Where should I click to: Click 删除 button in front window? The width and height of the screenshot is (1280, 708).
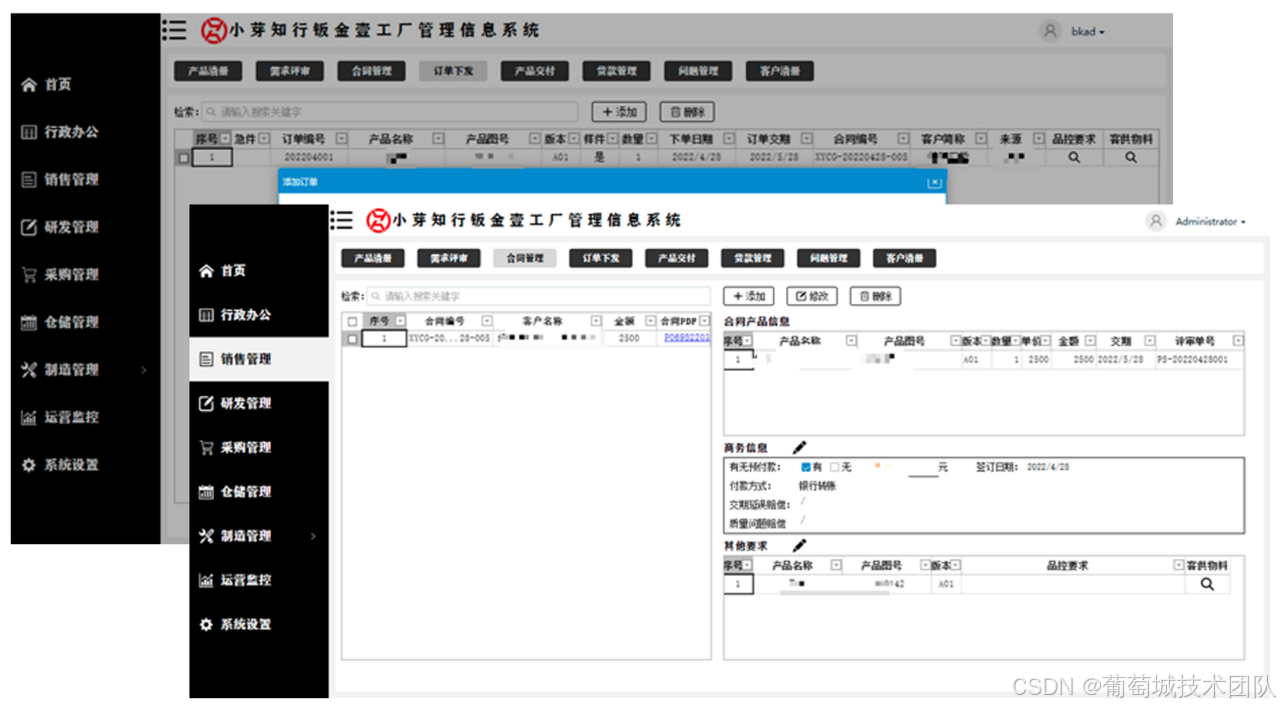click(x=875, y=296)
